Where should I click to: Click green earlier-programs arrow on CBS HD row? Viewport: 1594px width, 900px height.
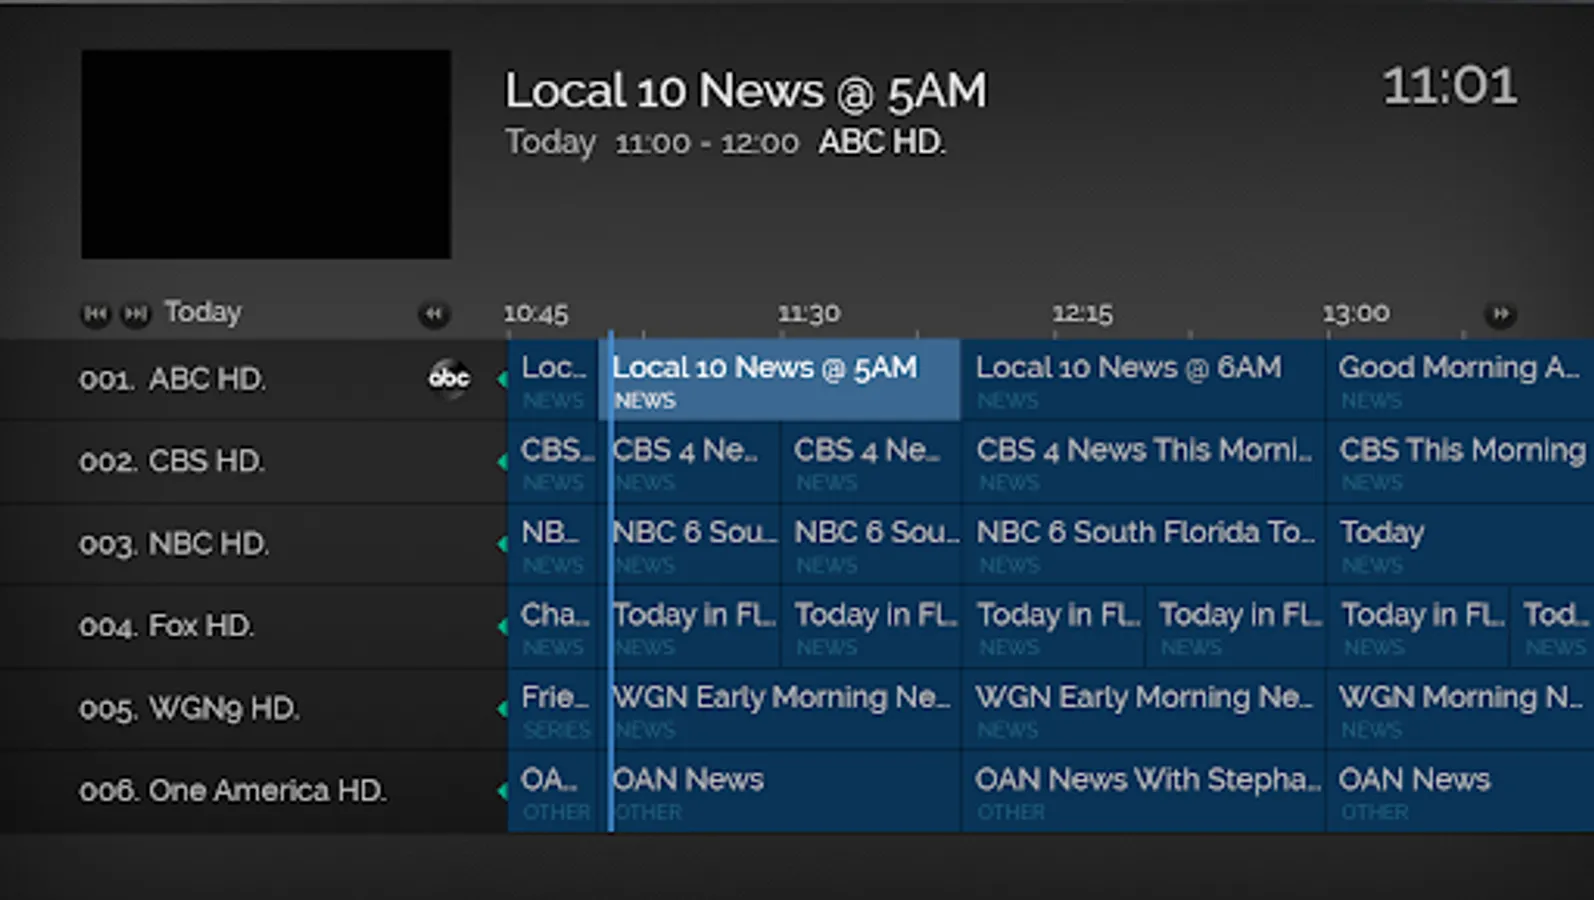tap(502, 462)
